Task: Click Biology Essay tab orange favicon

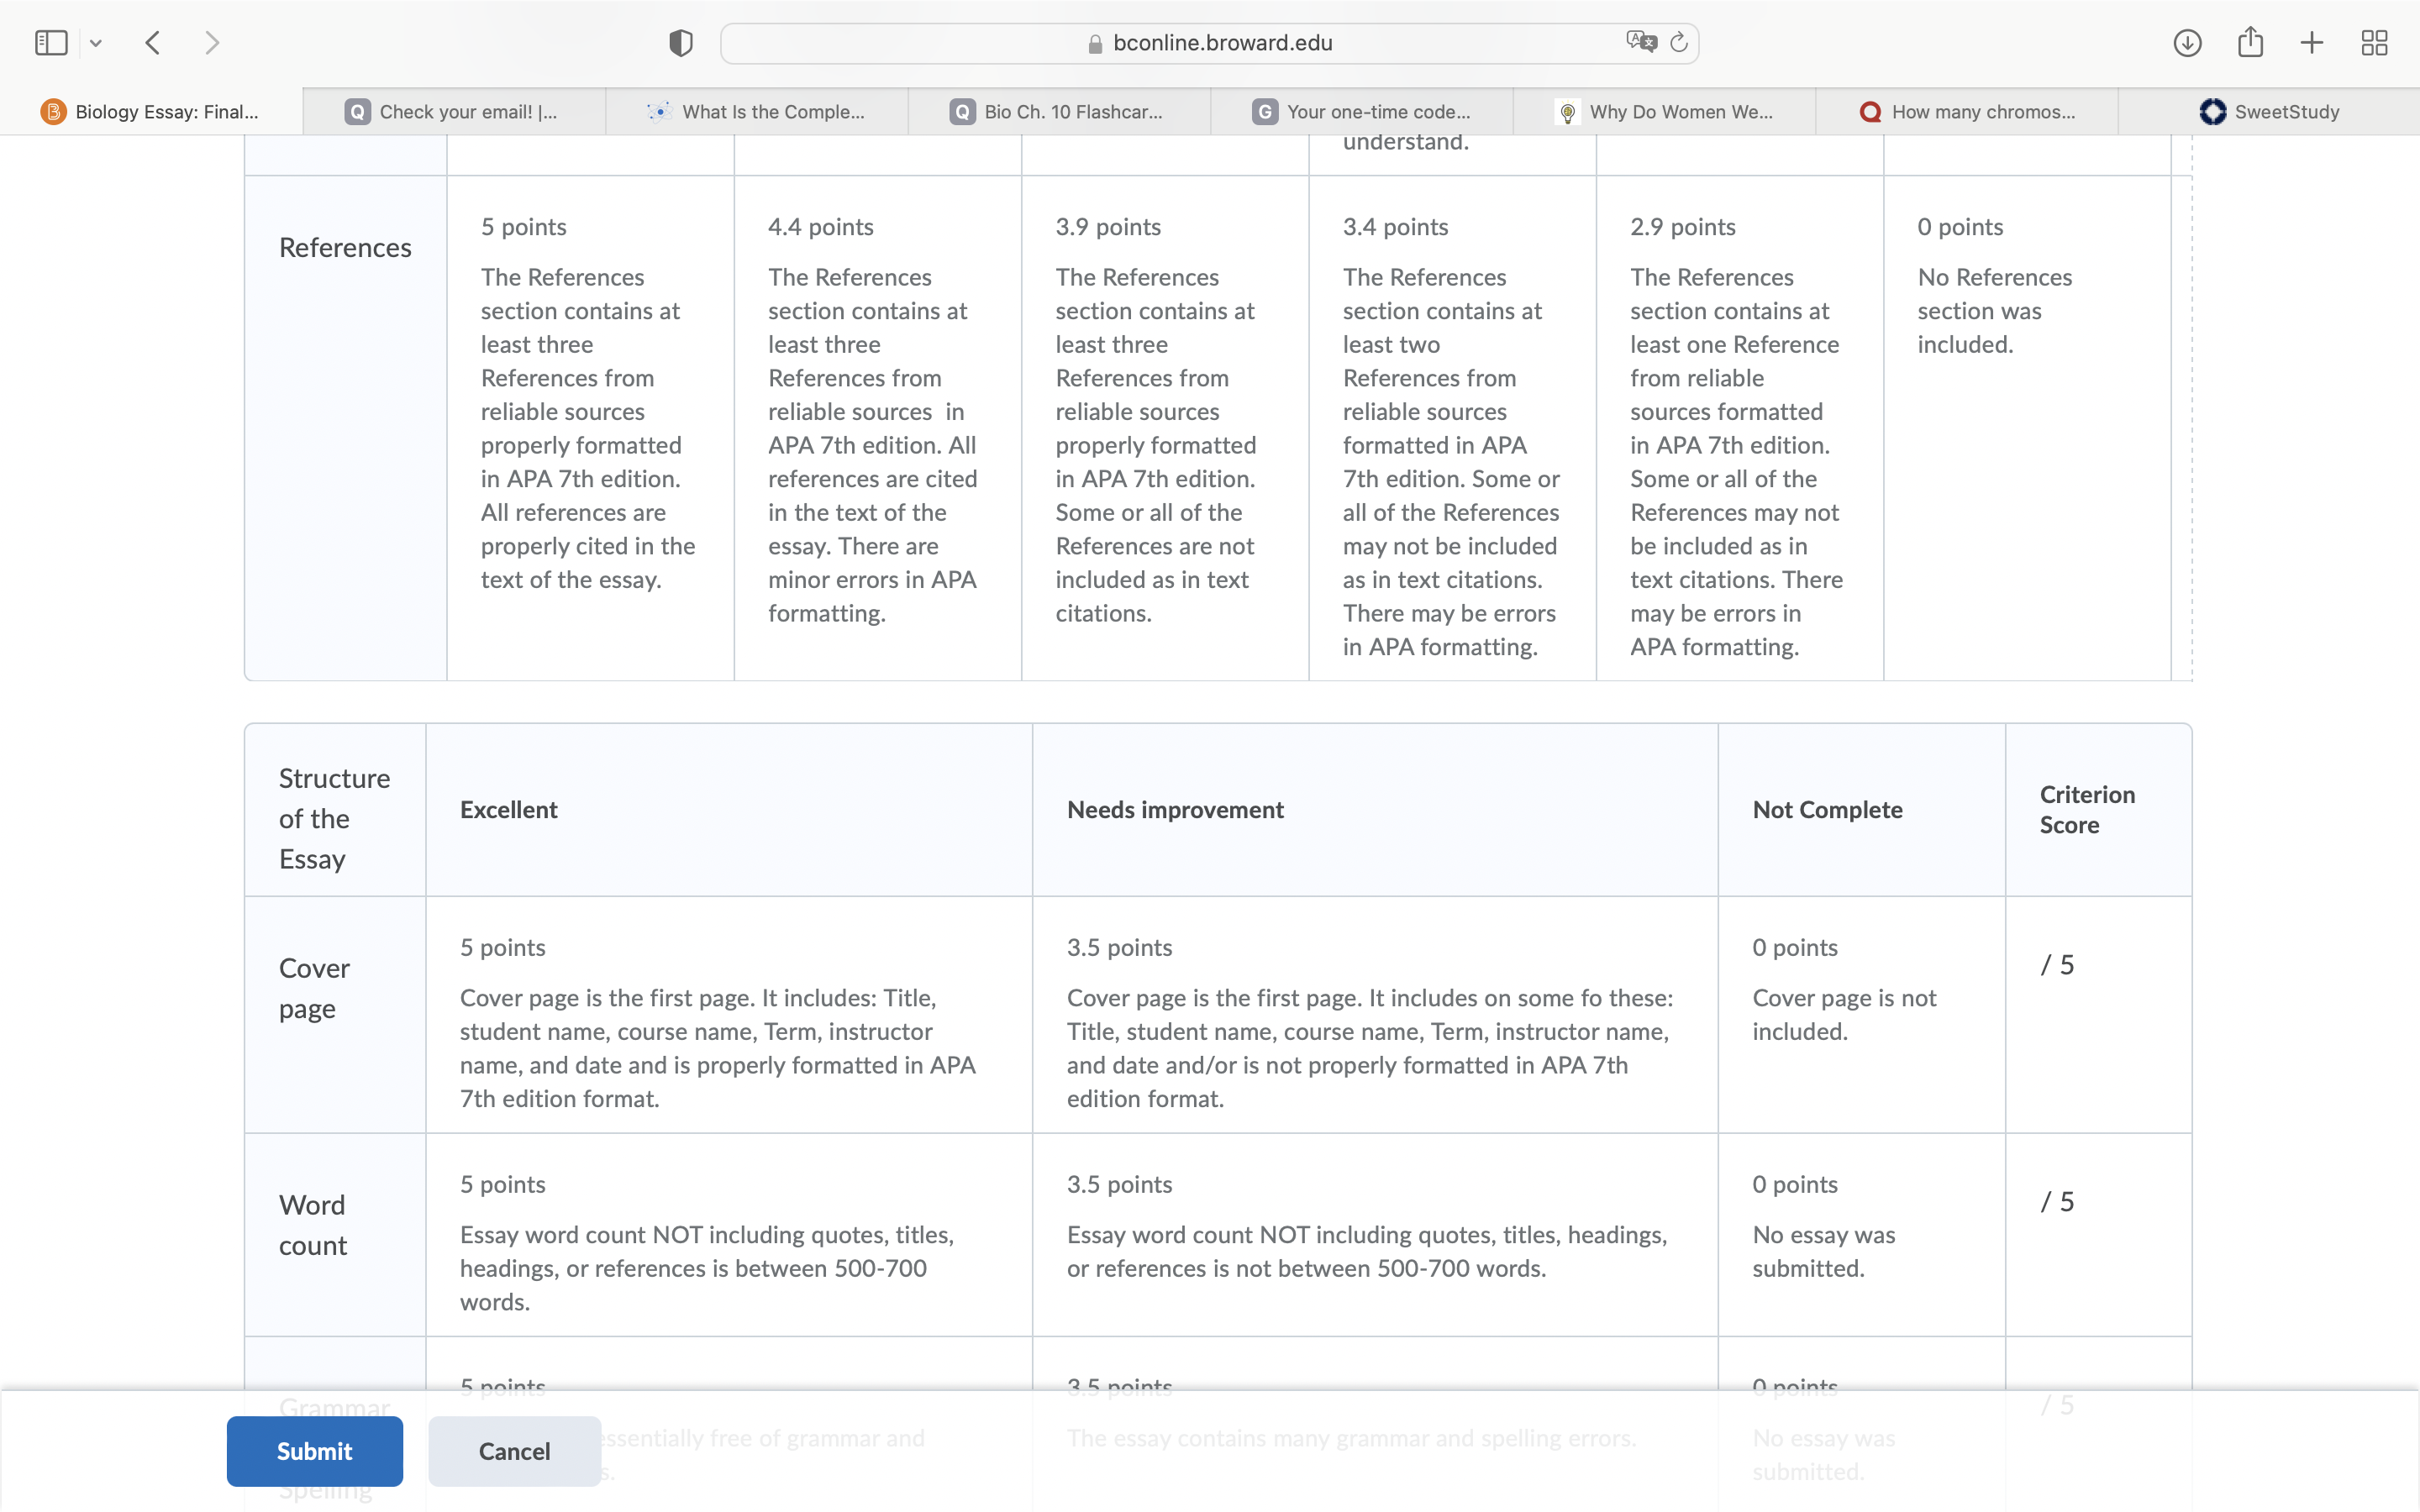Action: 53,112
